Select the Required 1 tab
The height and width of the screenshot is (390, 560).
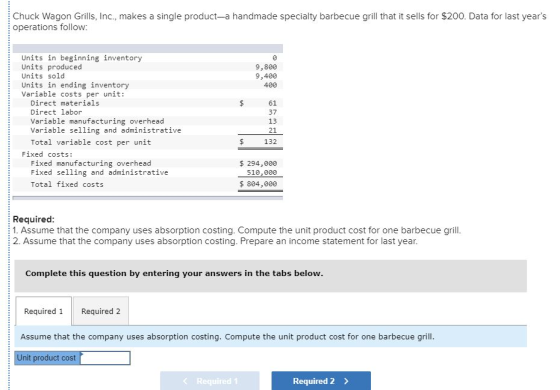(x=43, y=311)
